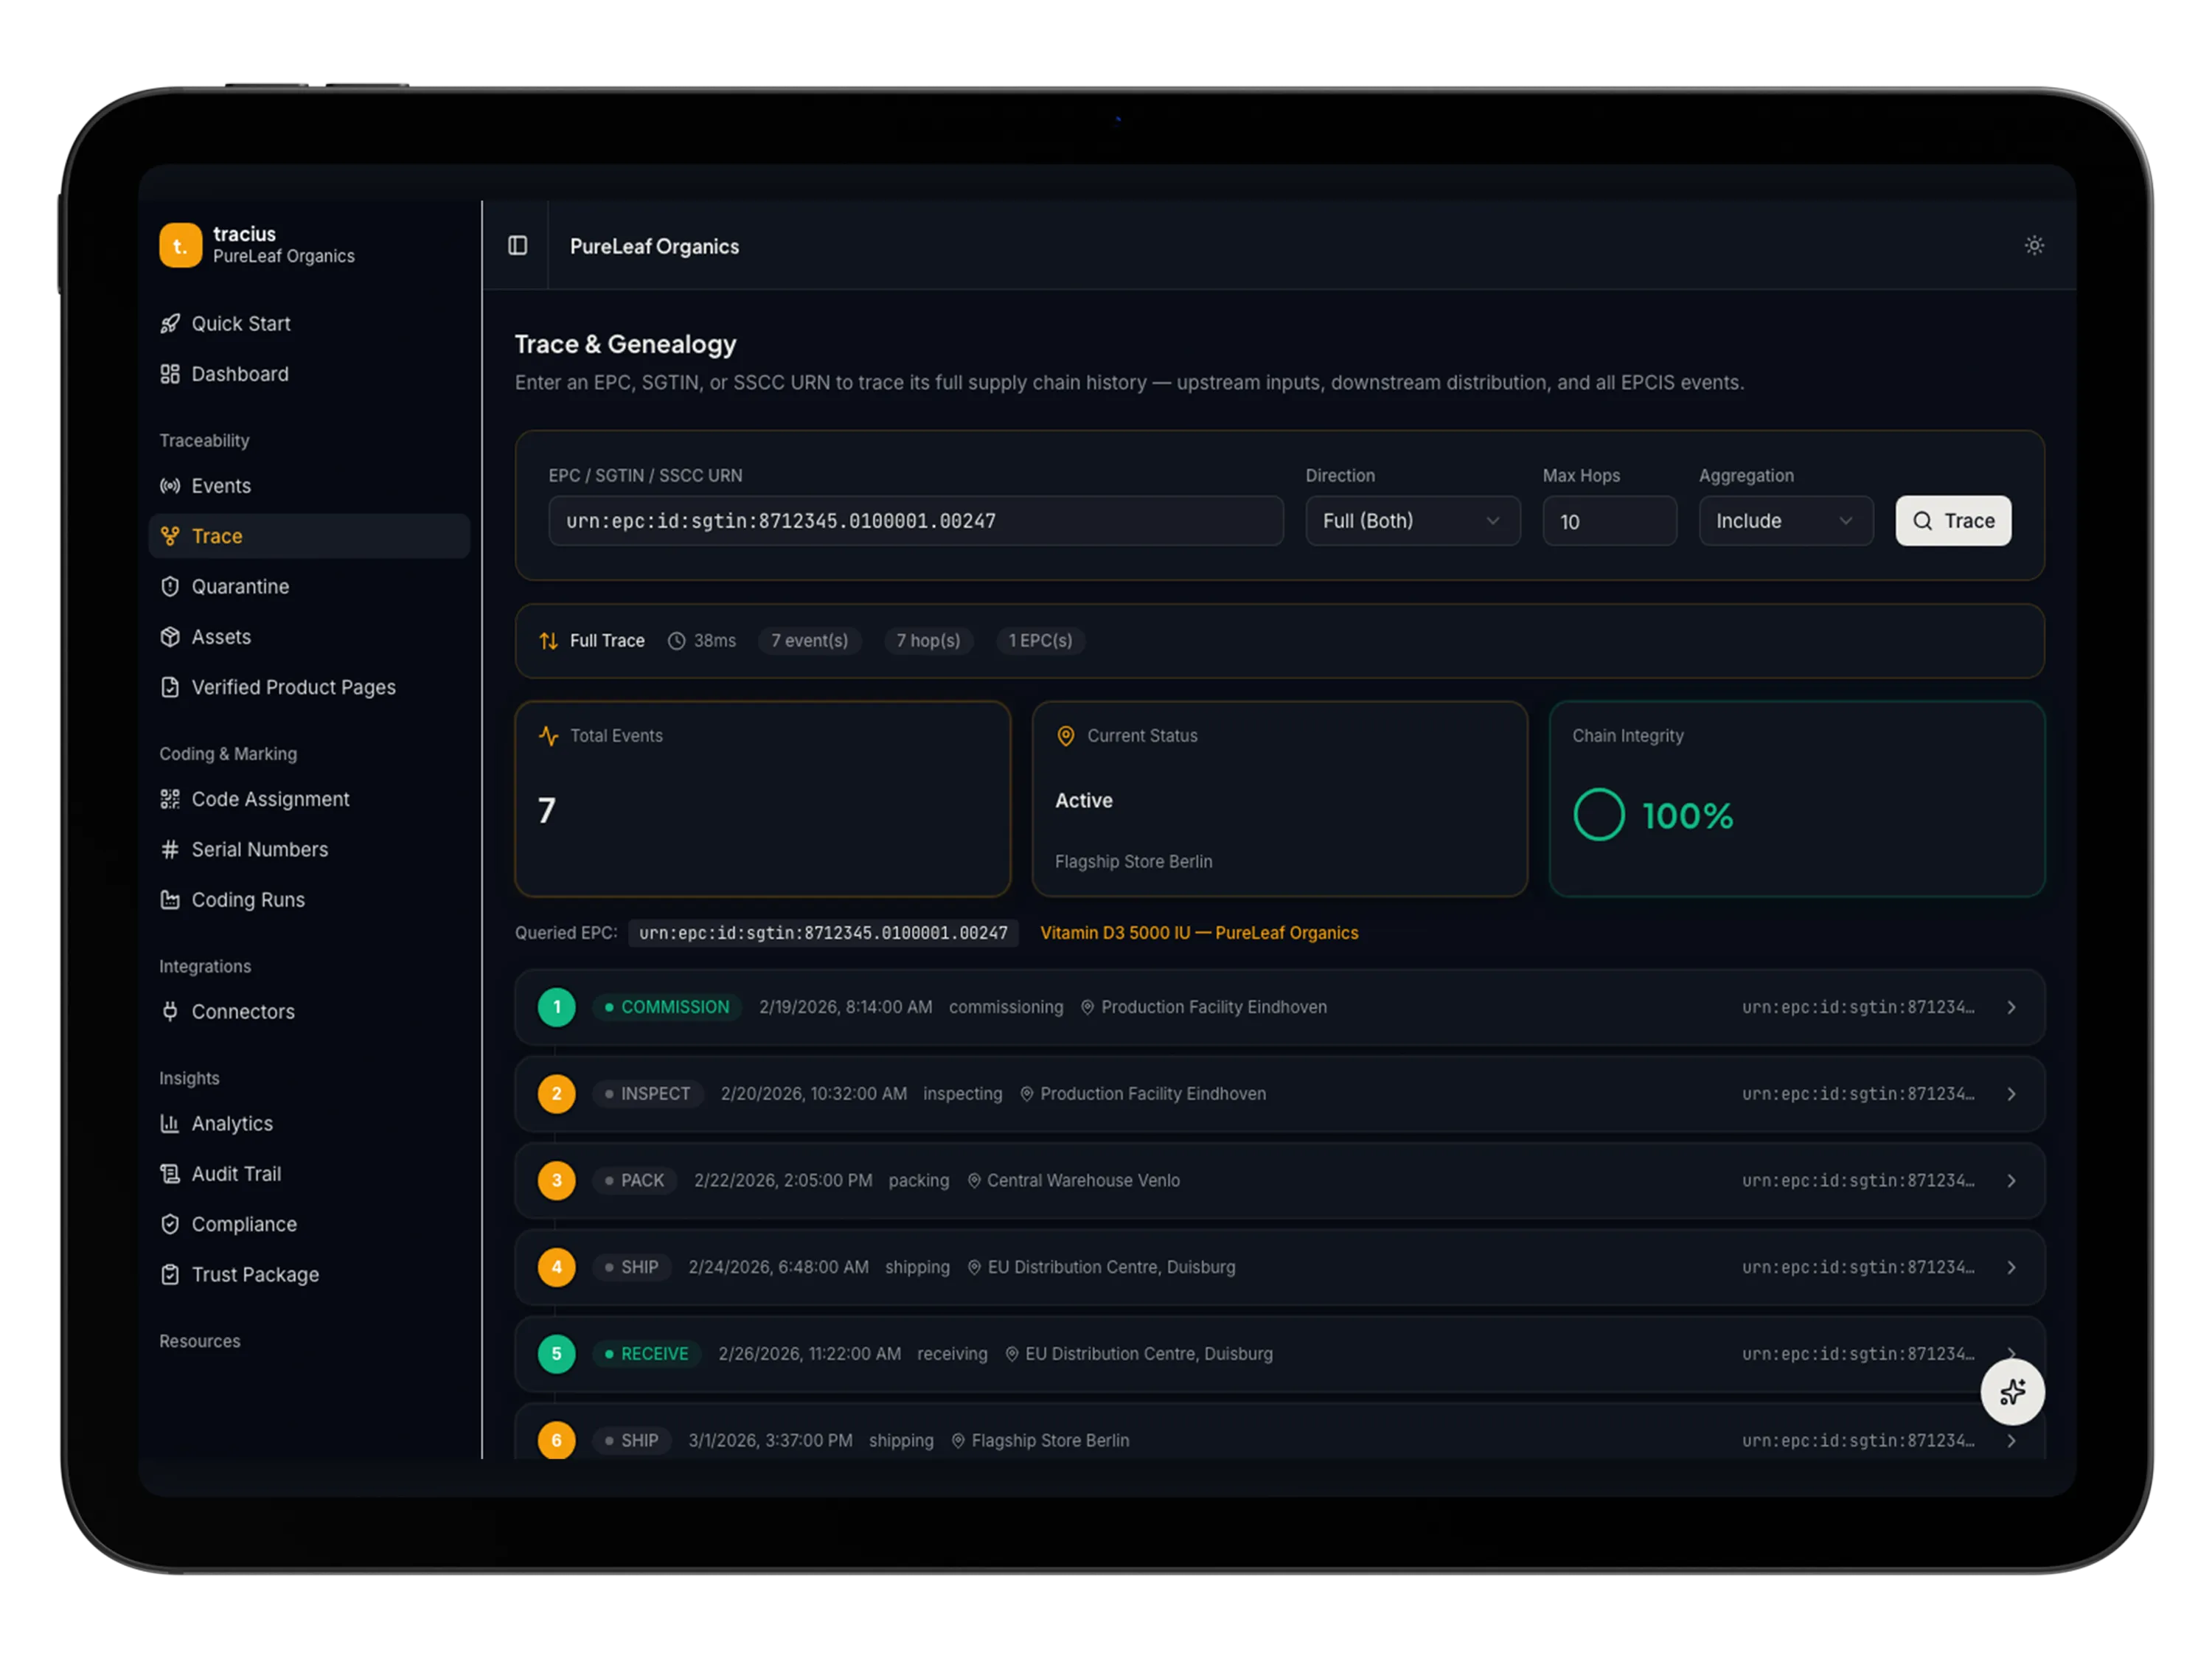
Task: Switch to the Trace section
Action: 217,536
